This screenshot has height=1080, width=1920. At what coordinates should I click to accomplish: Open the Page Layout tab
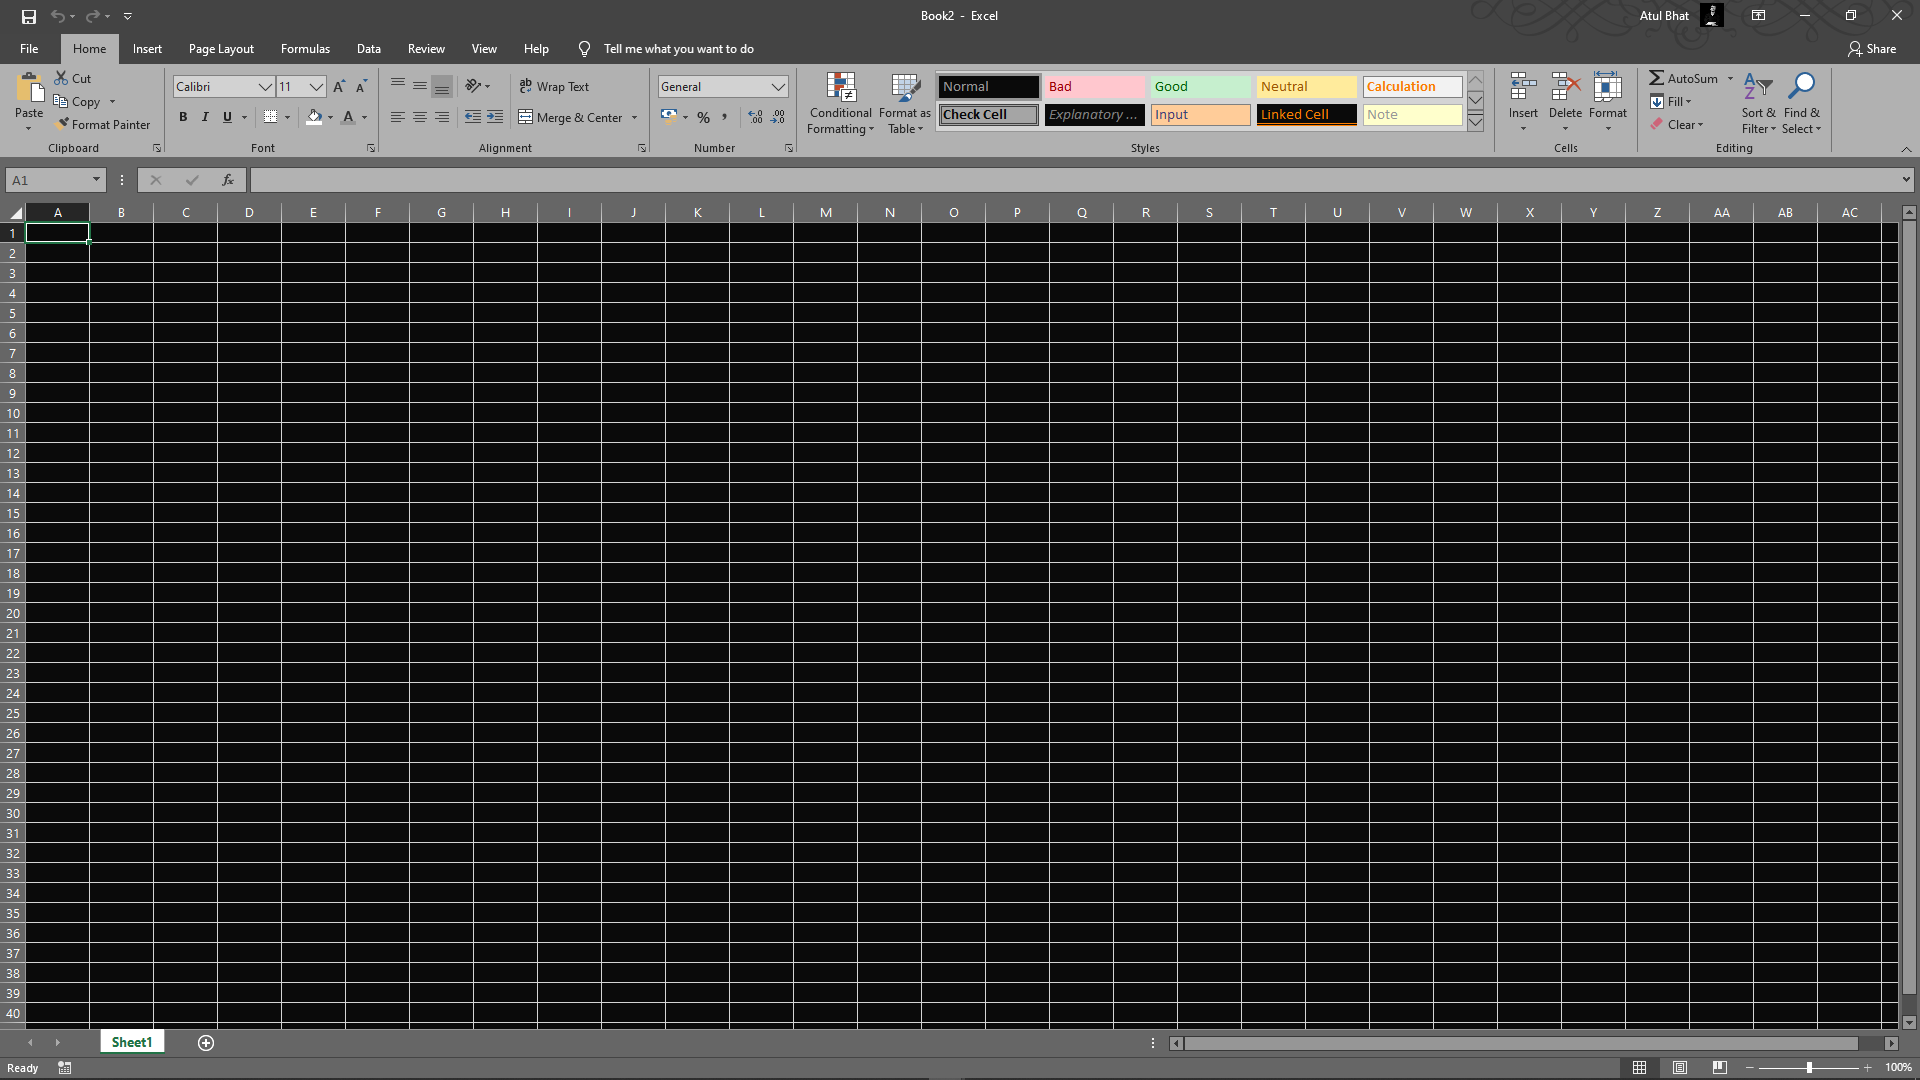click(220, 49)
